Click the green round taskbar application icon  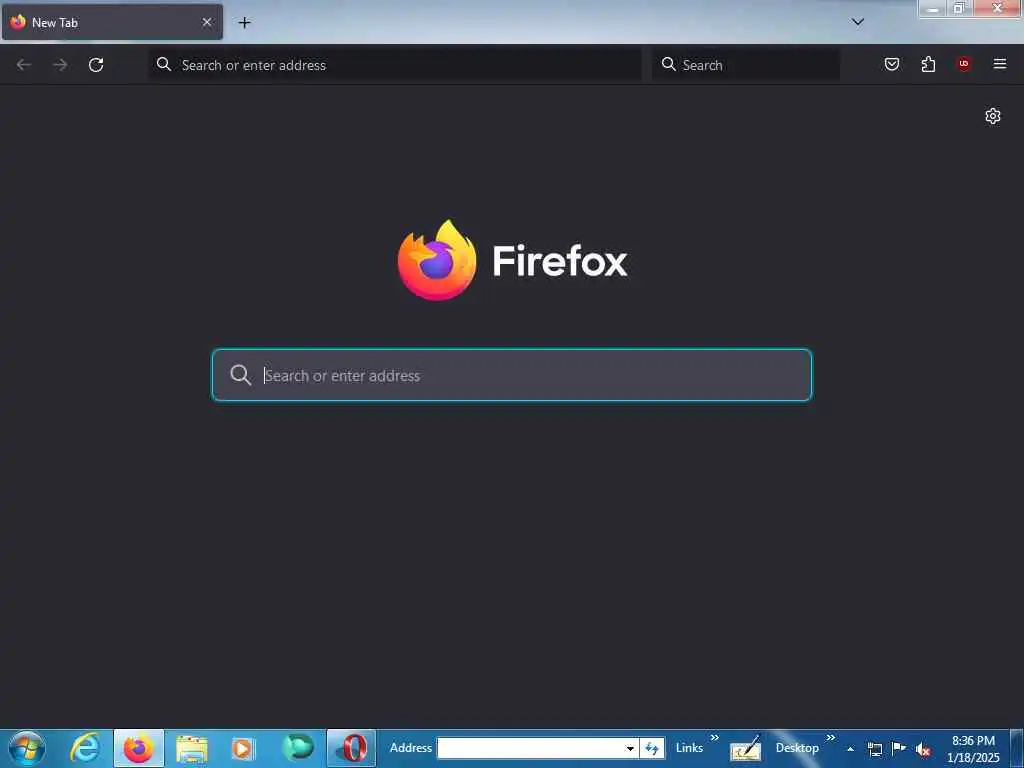click(298, 747)
